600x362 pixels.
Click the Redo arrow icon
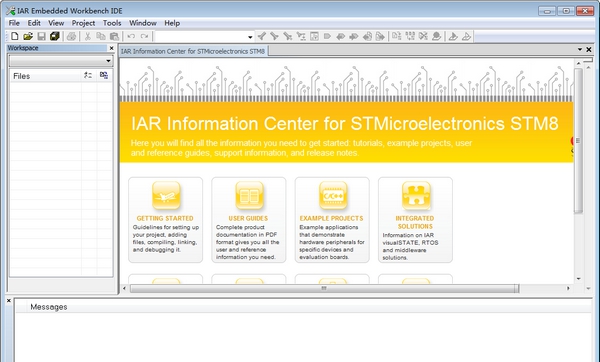(x=144, y=36)
